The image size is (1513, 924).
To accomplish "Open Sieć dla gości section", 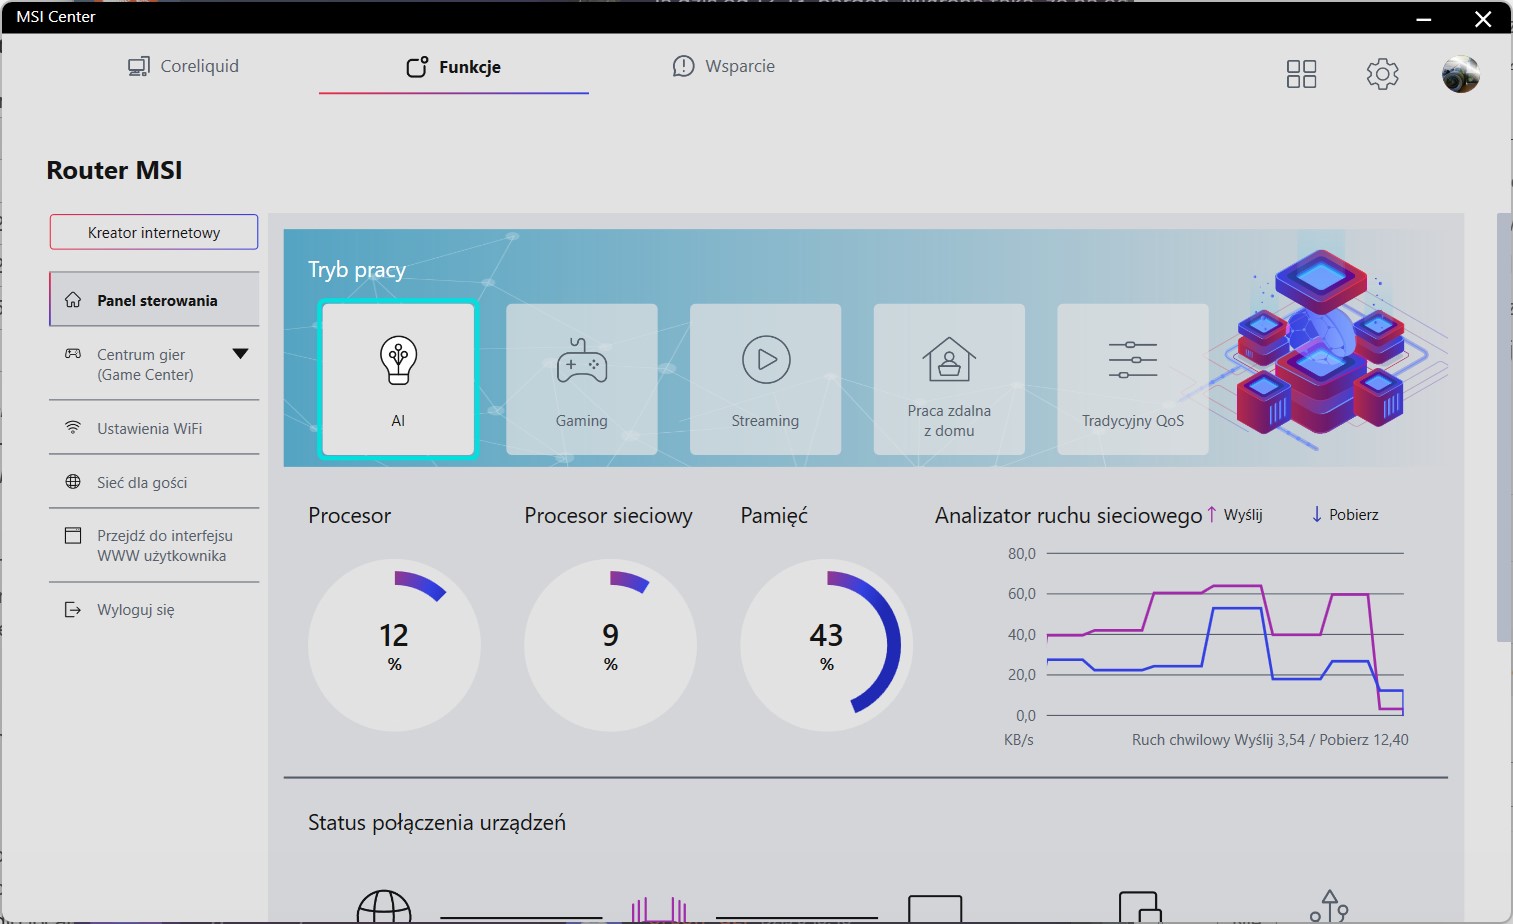I will (x=142, y=482).
